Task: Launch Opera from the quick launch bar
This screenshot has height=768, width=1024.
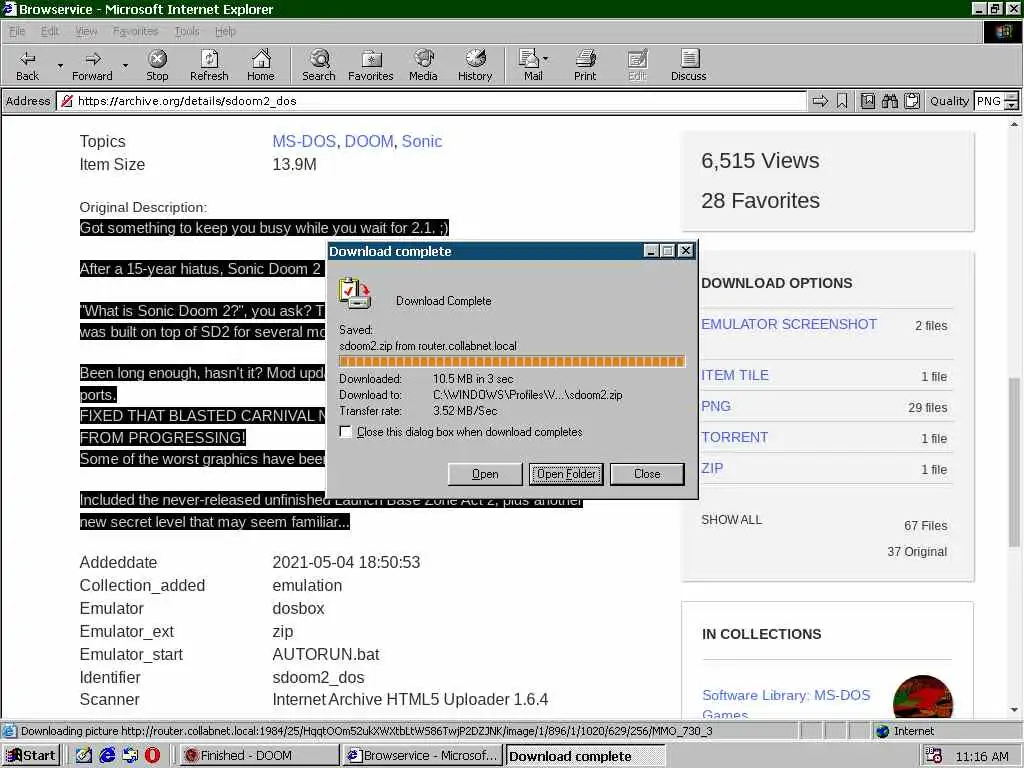Action: (152, 756)
